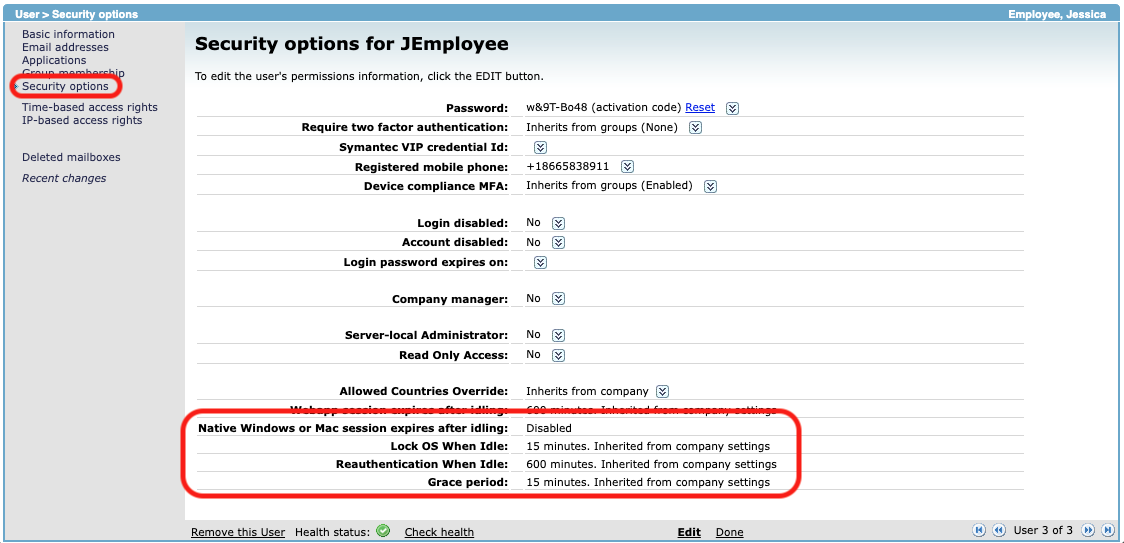Open Time-based access rights

pyautogui.click(x=90, y=108)
